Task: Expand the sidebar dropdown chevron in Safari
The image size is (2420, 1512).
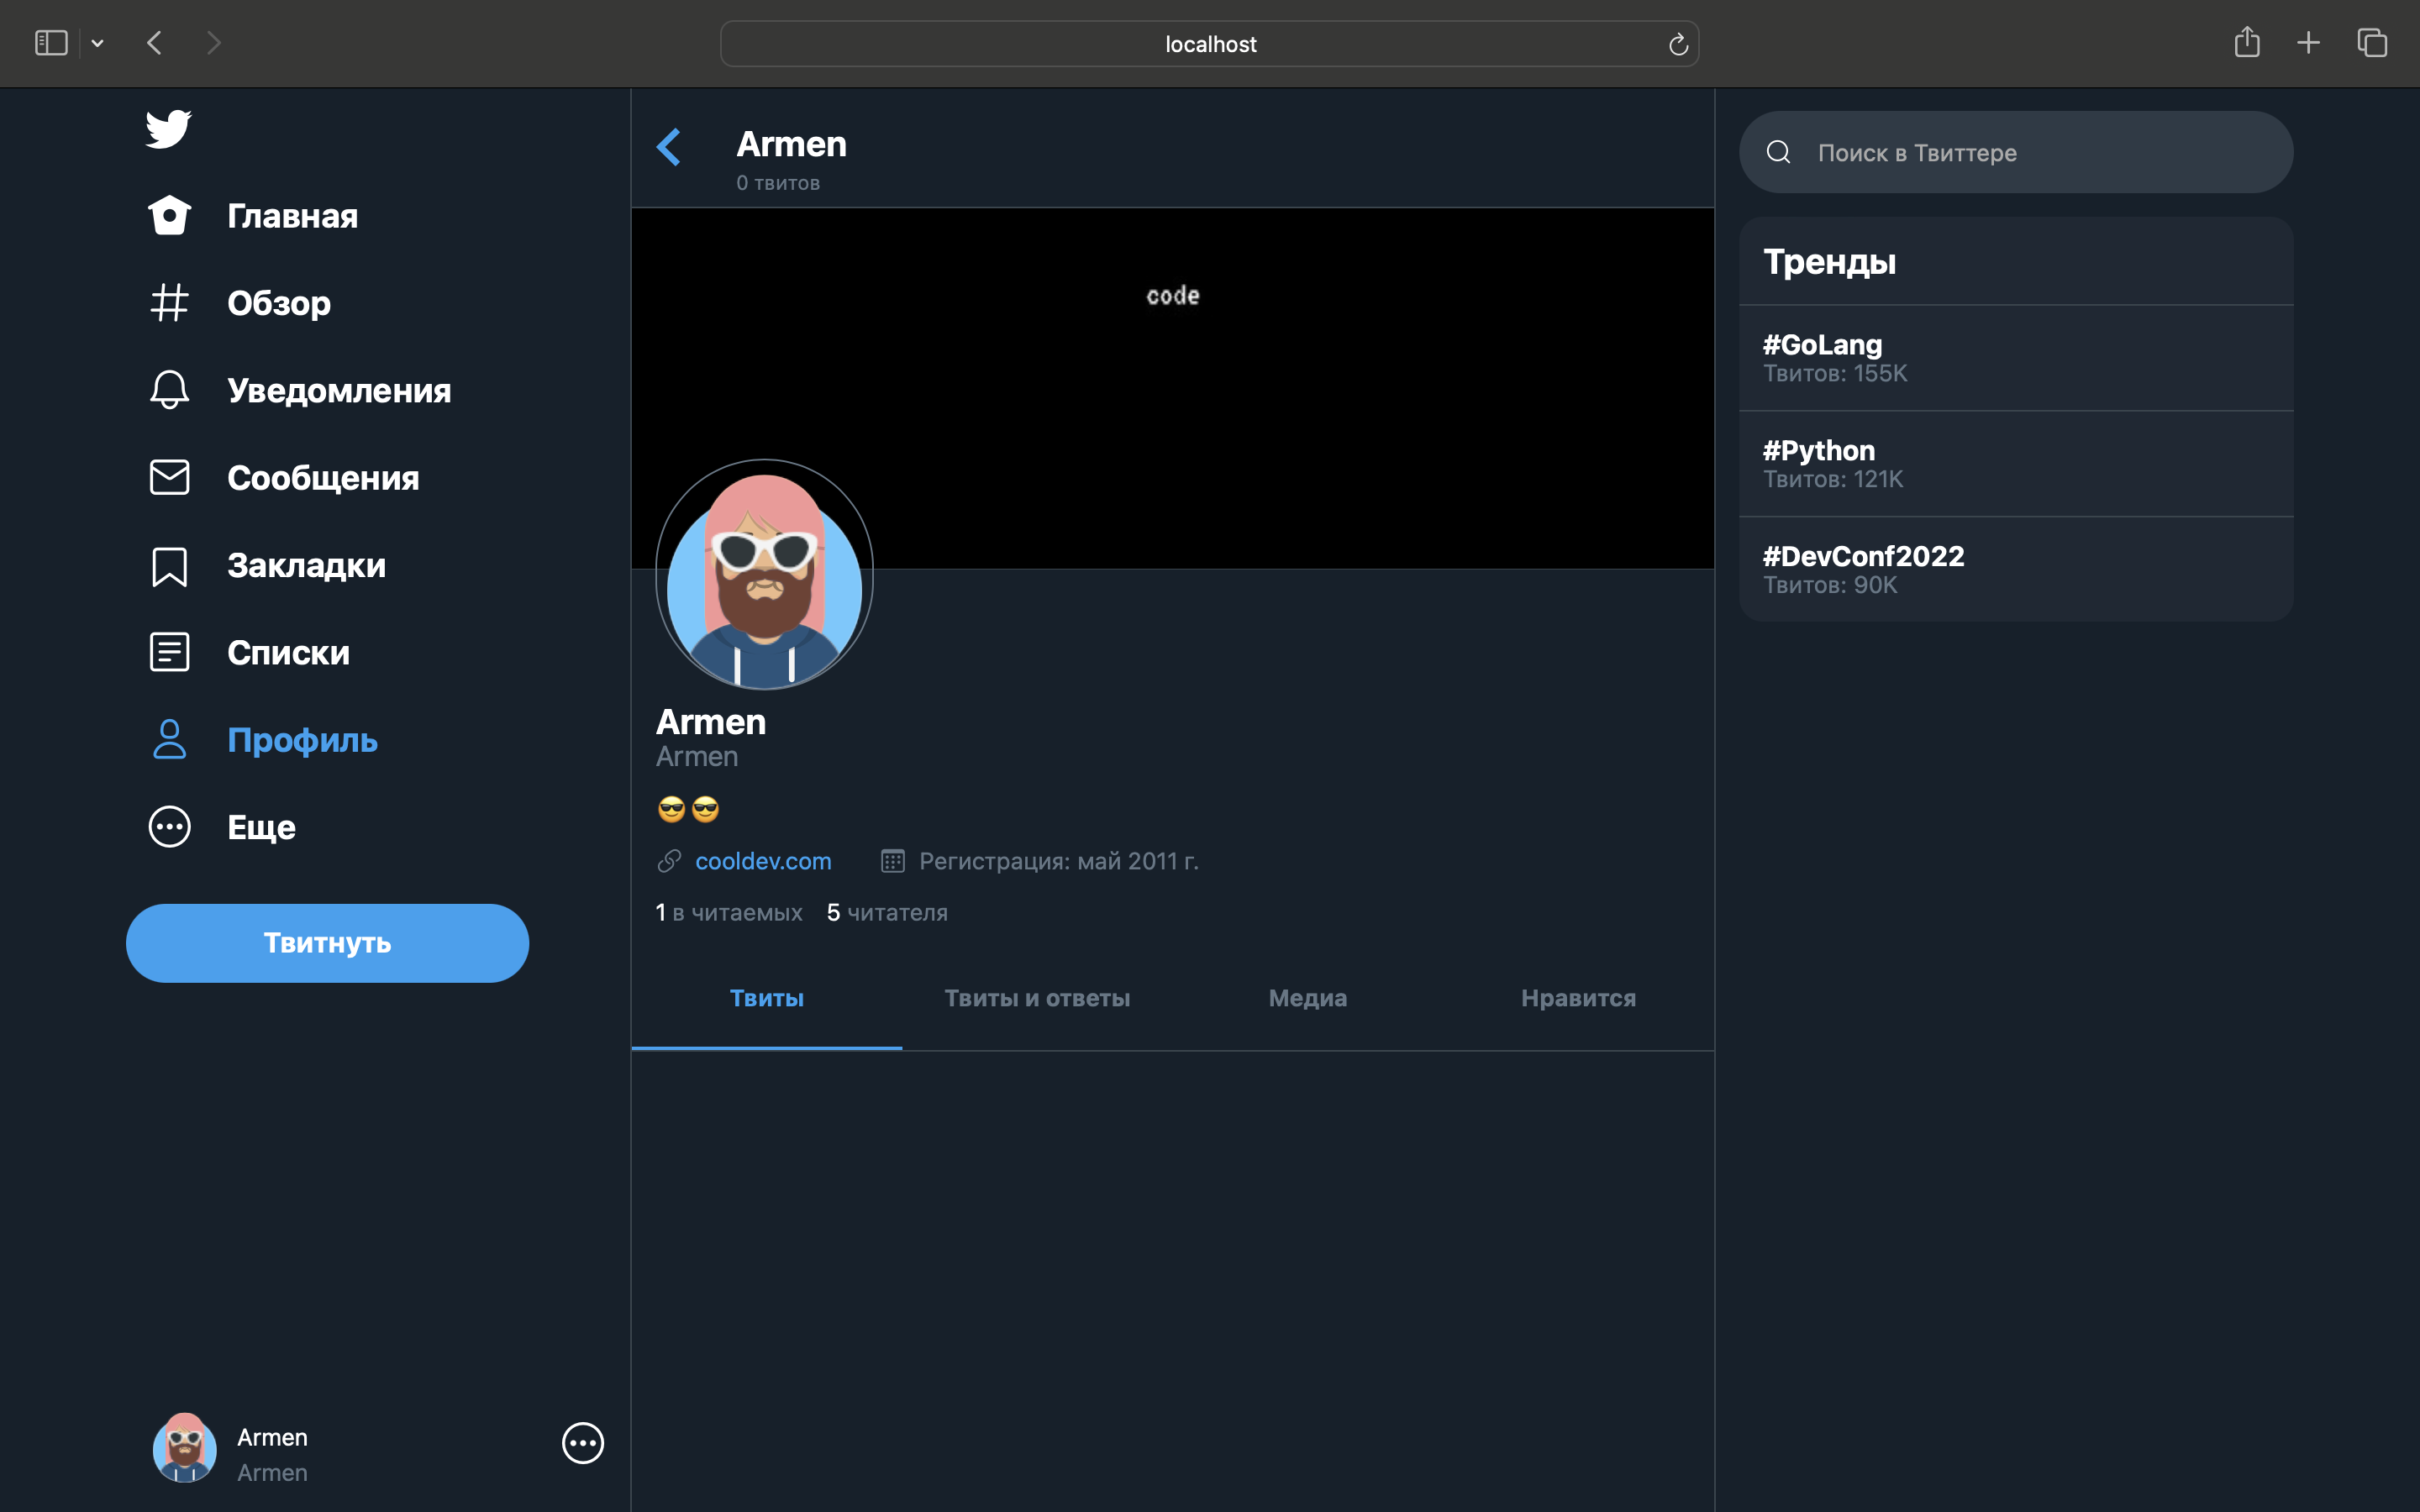Action: tap(97, 43)
